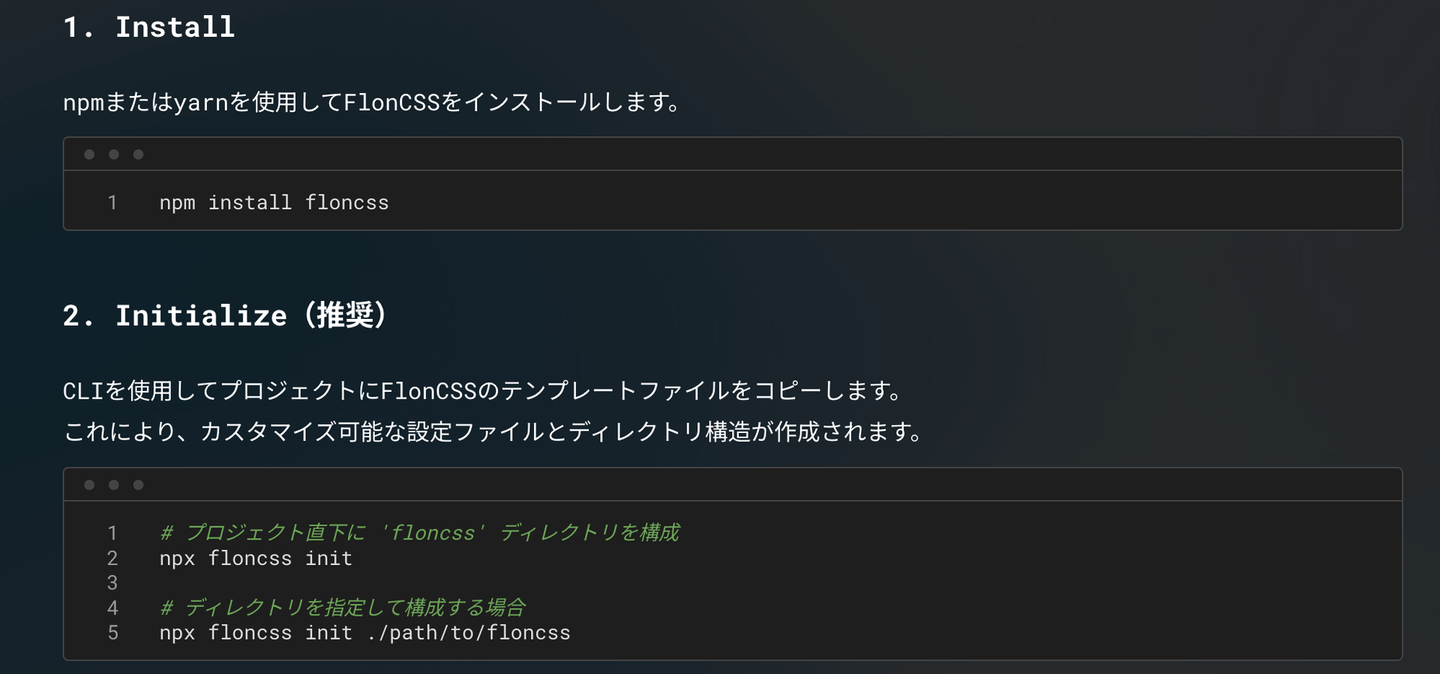Click the third window dot of the Initialize code block

click(138, 485)
